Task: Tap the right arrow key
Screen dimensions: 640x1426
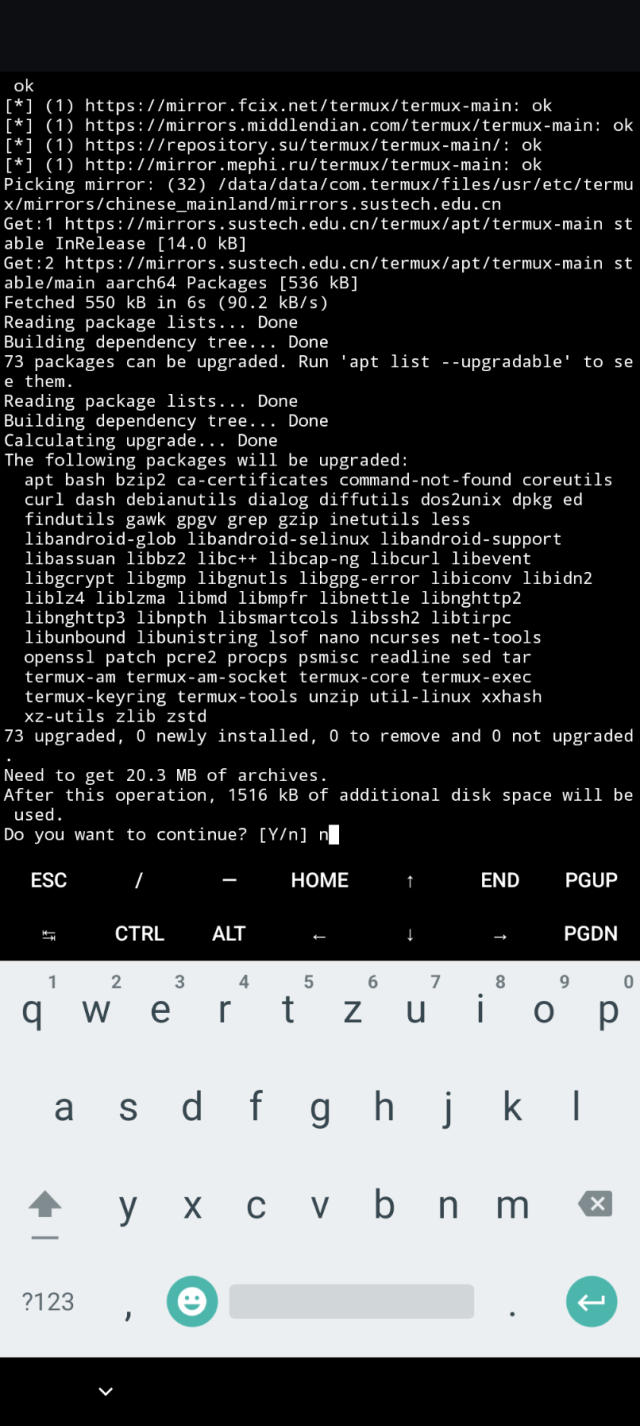Action: tap(500, 934)
